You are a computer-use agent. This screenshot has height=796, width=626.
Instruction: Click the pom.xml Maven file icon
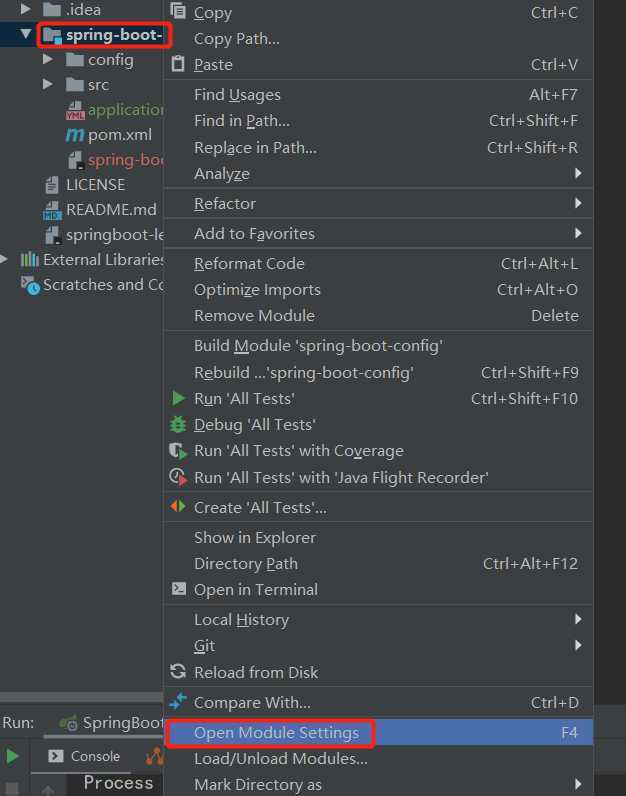[x=75, y=135]
